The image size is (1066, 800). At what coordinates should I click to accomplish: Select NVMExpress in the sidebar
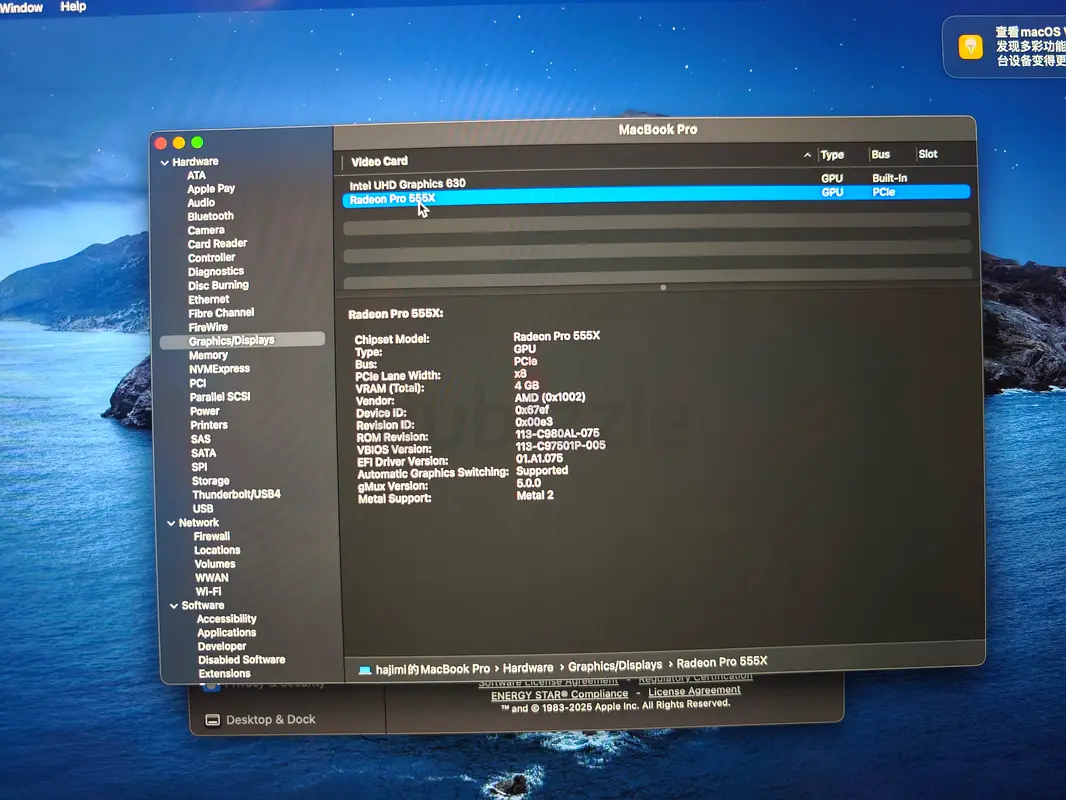pyautogui.click(x=220, y=369)
